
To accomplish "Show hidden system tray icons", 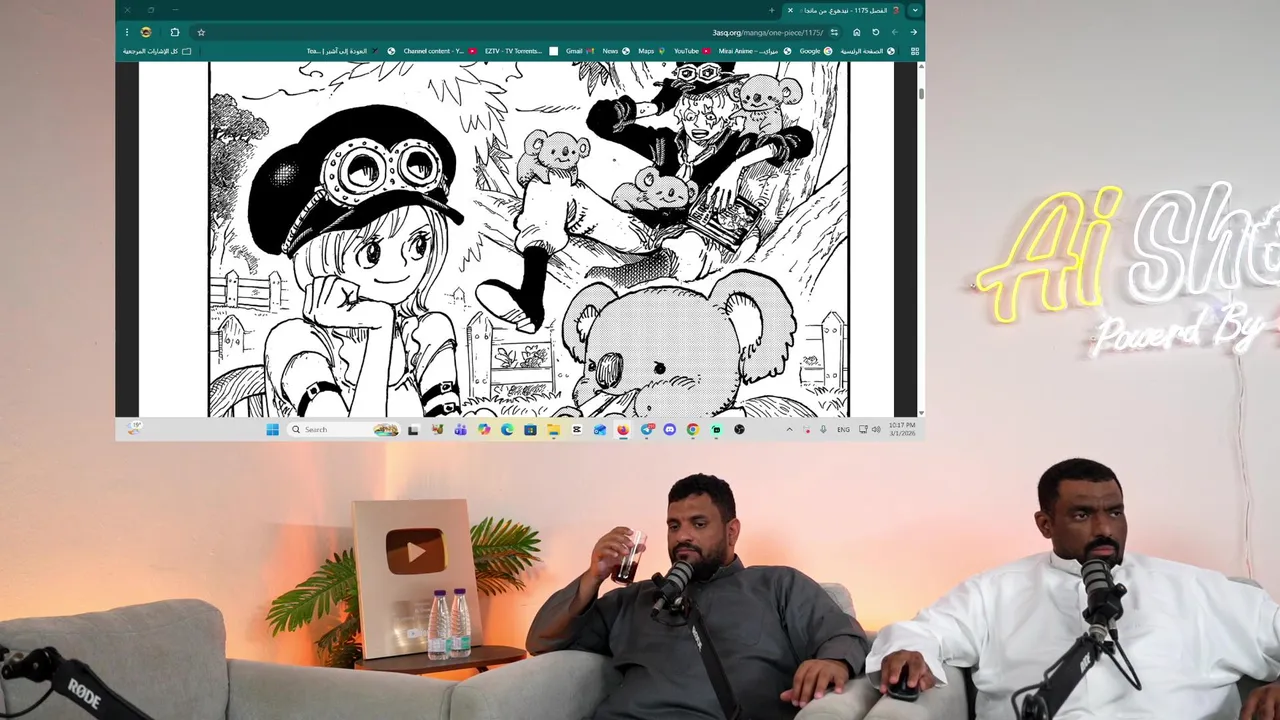I will 790,429.
